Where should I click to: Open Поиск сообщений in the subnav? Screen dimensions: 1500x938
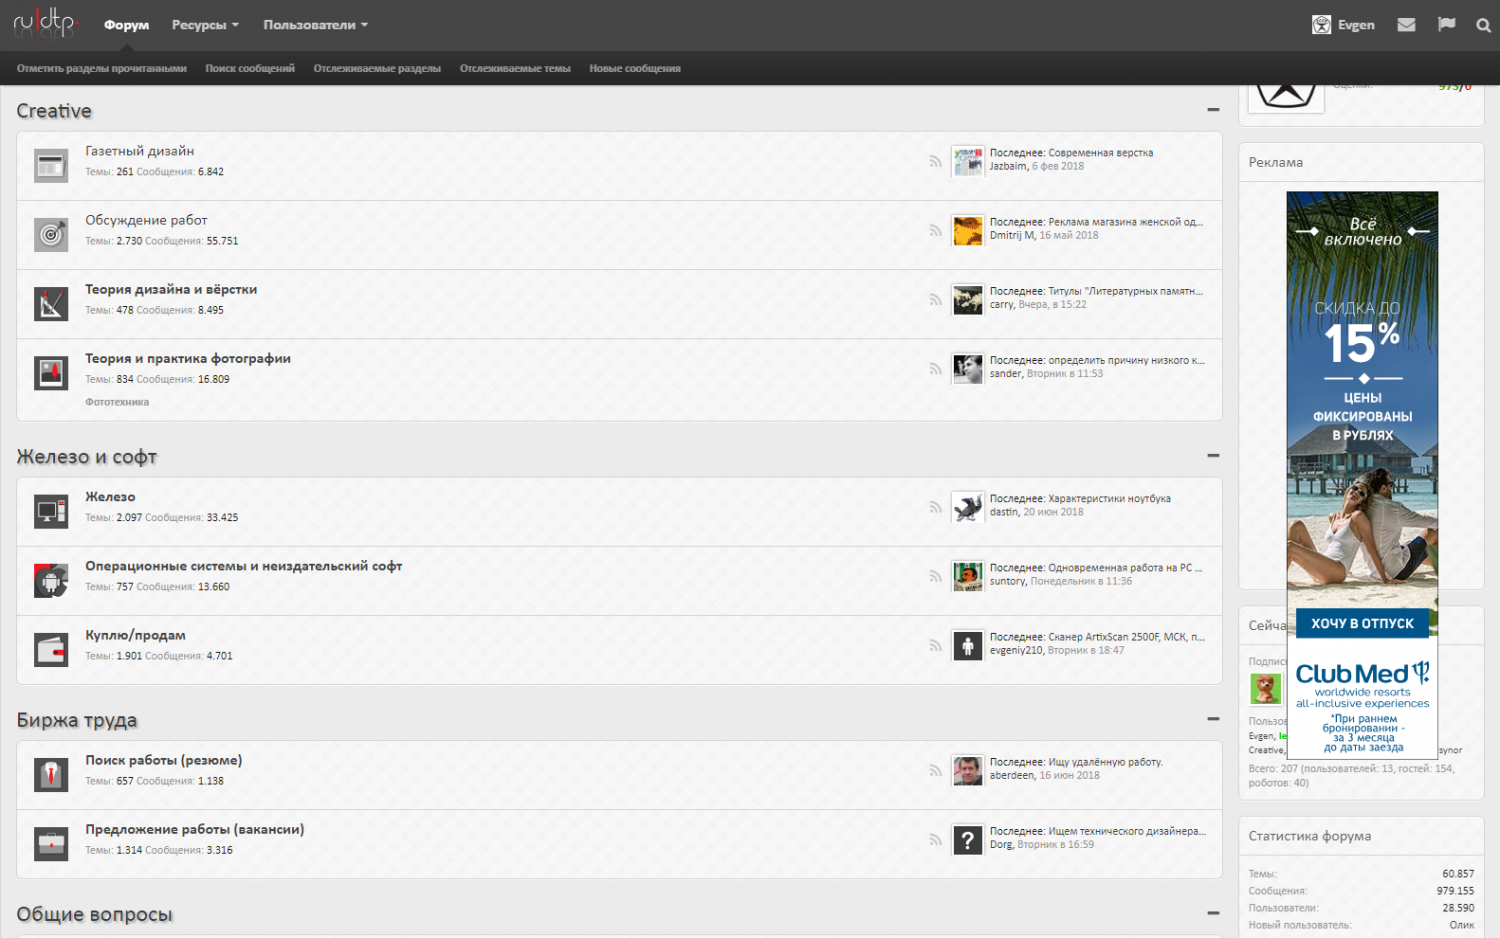pyautogui.click(x=250, y=68)
